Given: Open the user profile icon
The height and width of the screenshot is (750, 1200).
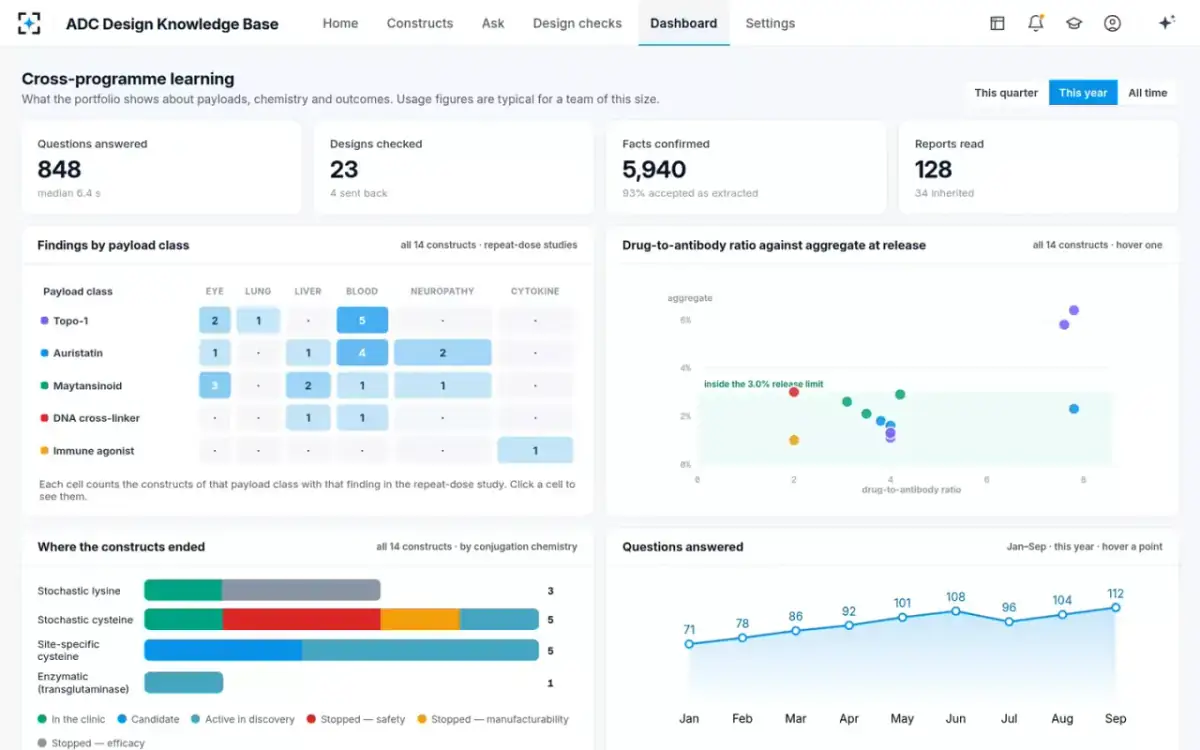Looking at the screenshot, I should (x=1112, y=23).
